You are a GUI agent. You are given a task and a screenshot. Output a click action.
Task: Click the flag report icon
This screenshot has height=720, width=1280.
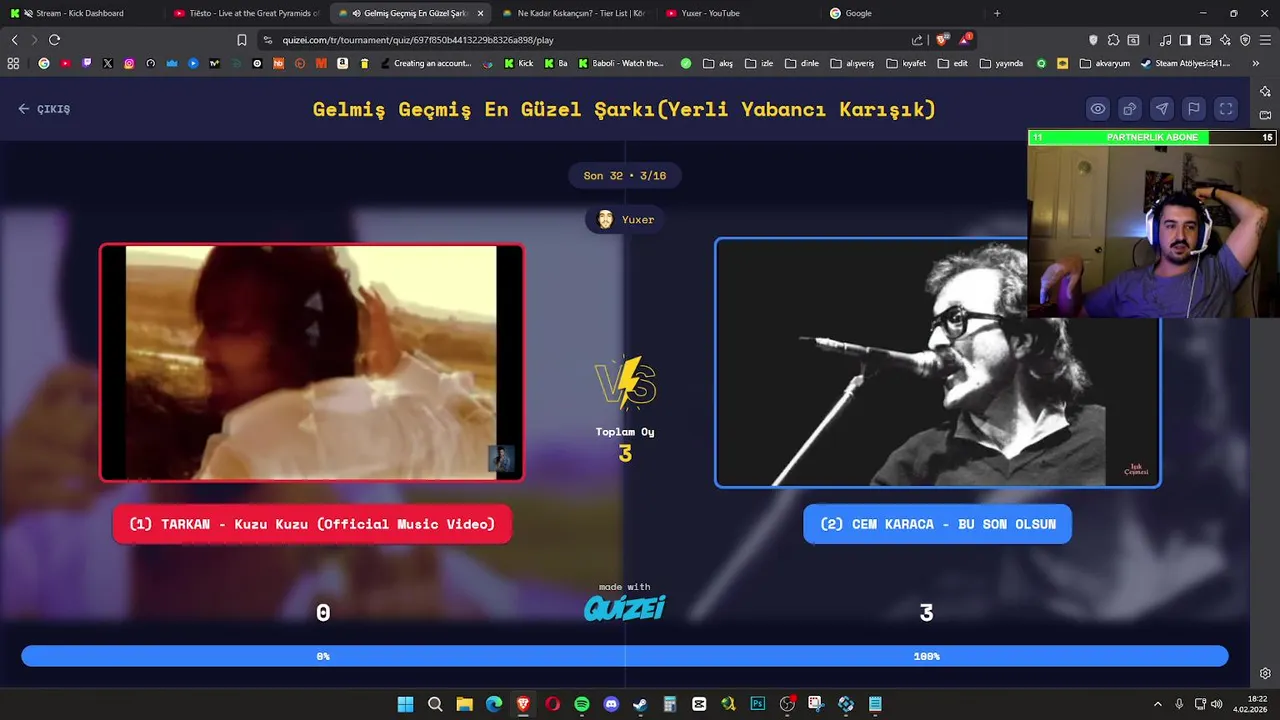(x=1194, y=109)
